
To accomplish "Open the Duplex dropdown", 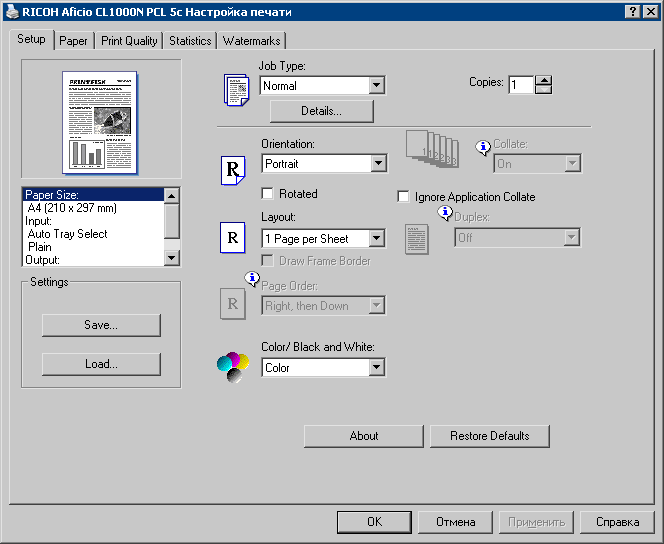I will (x=571, y=237).
